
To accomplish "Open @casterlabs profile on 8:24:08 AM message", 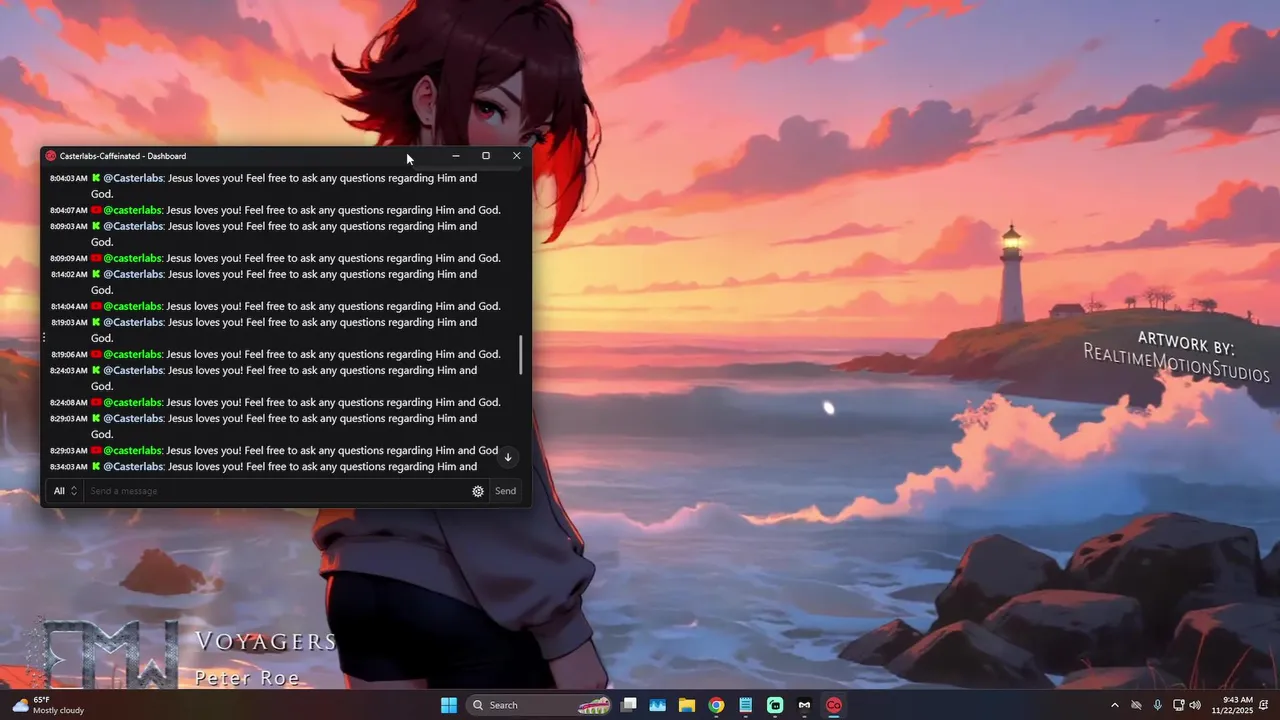I will click(x=132, y=402).
